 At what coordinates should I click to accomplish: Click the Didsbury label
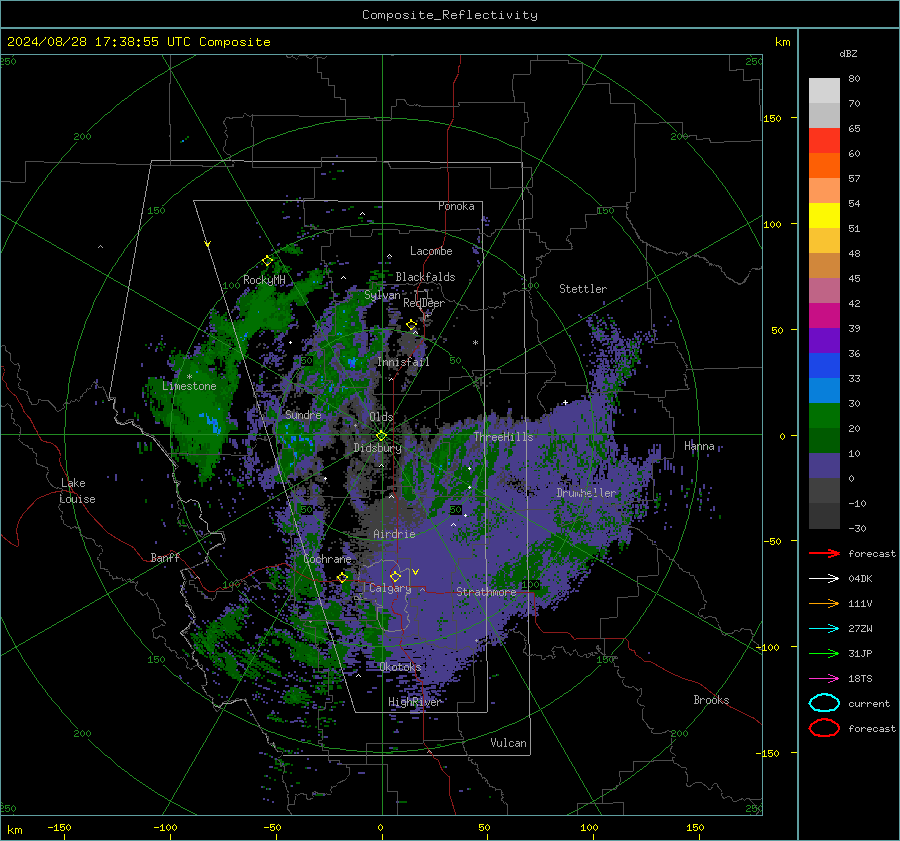tap(377, 448)
